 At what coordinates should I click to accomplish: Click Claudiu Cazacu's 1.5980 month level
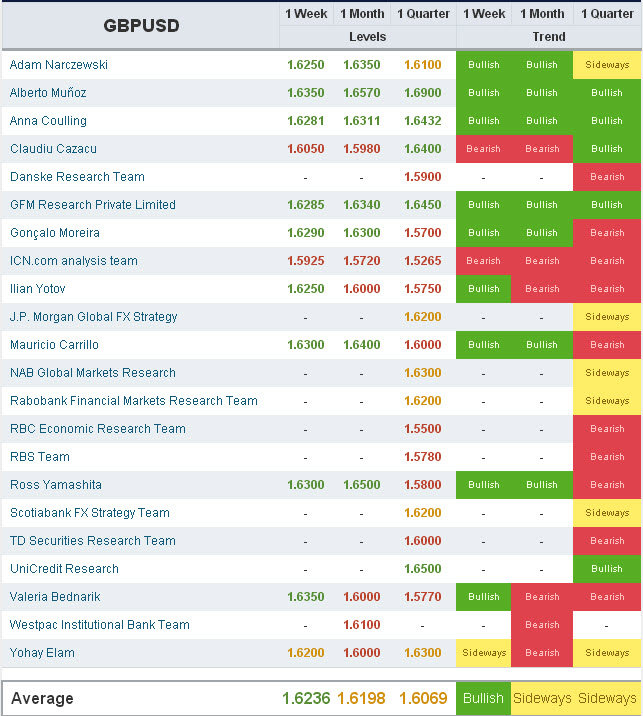(x=362, y=149)
